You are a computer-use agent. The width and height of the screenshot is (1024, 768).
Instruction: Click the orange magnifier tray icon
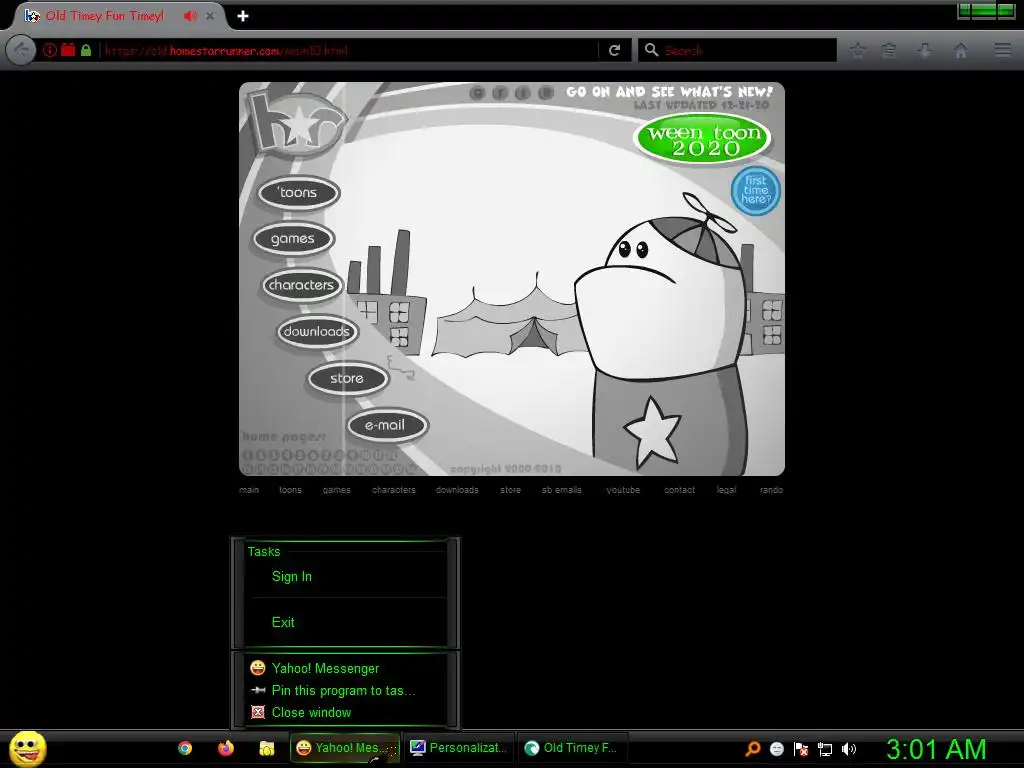tap(752, 749)
